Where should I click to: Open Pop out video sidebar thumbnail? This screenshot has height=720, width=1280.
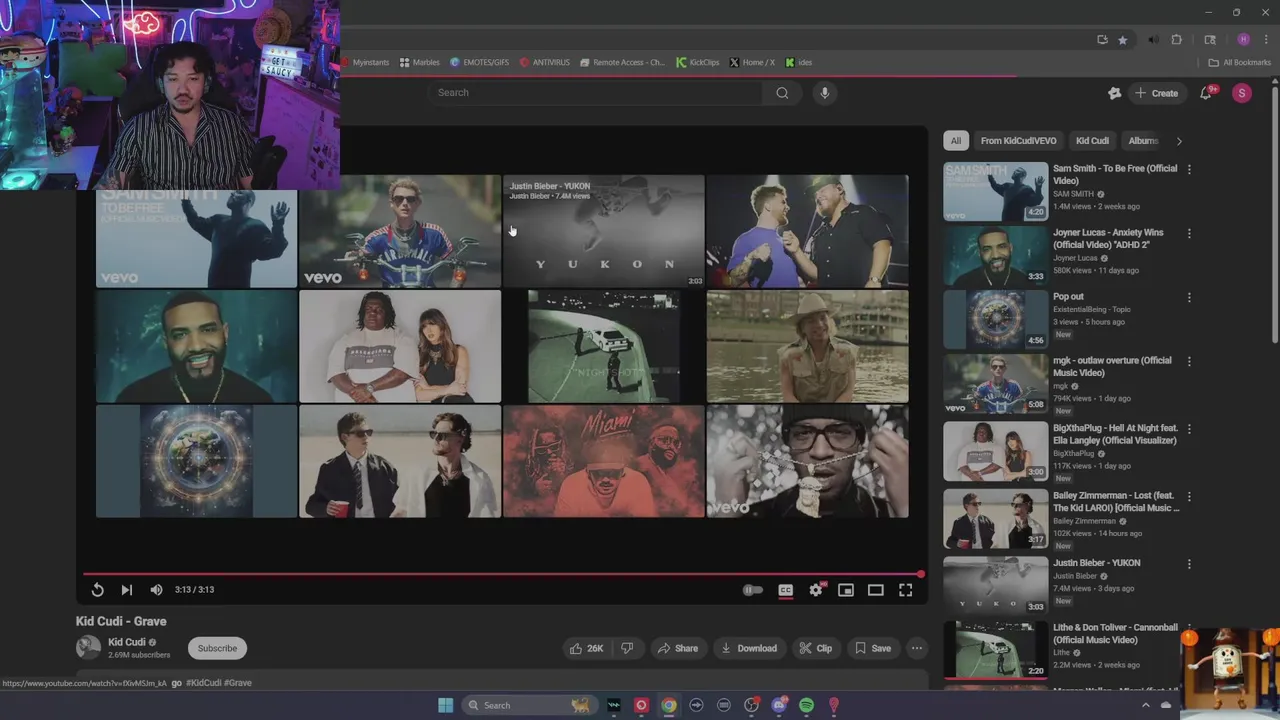click(x=996, y=319)
